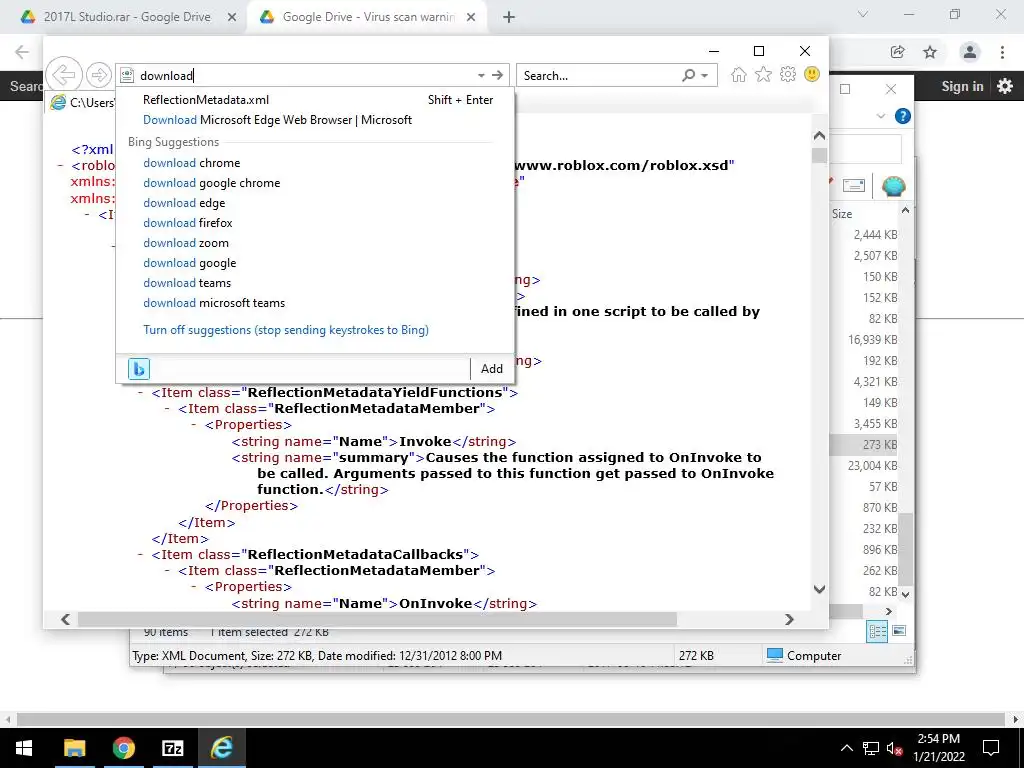Click the smiley feedback icon

(x=812, y=74)
